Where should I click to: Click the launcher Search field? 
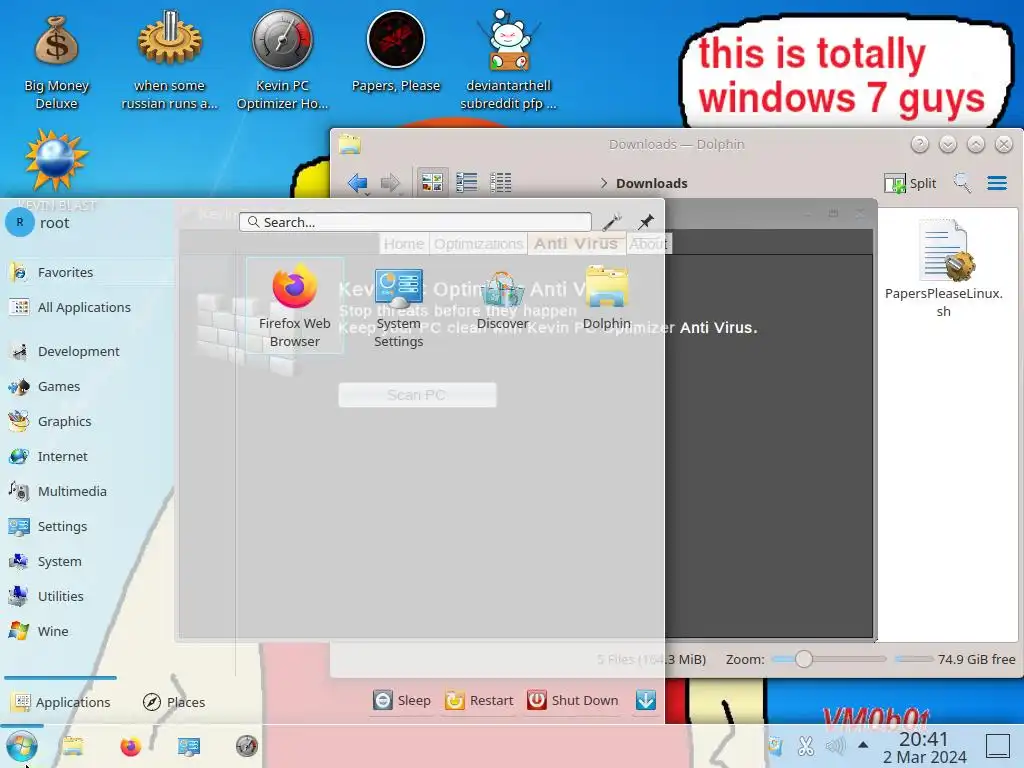coord(415,222)
